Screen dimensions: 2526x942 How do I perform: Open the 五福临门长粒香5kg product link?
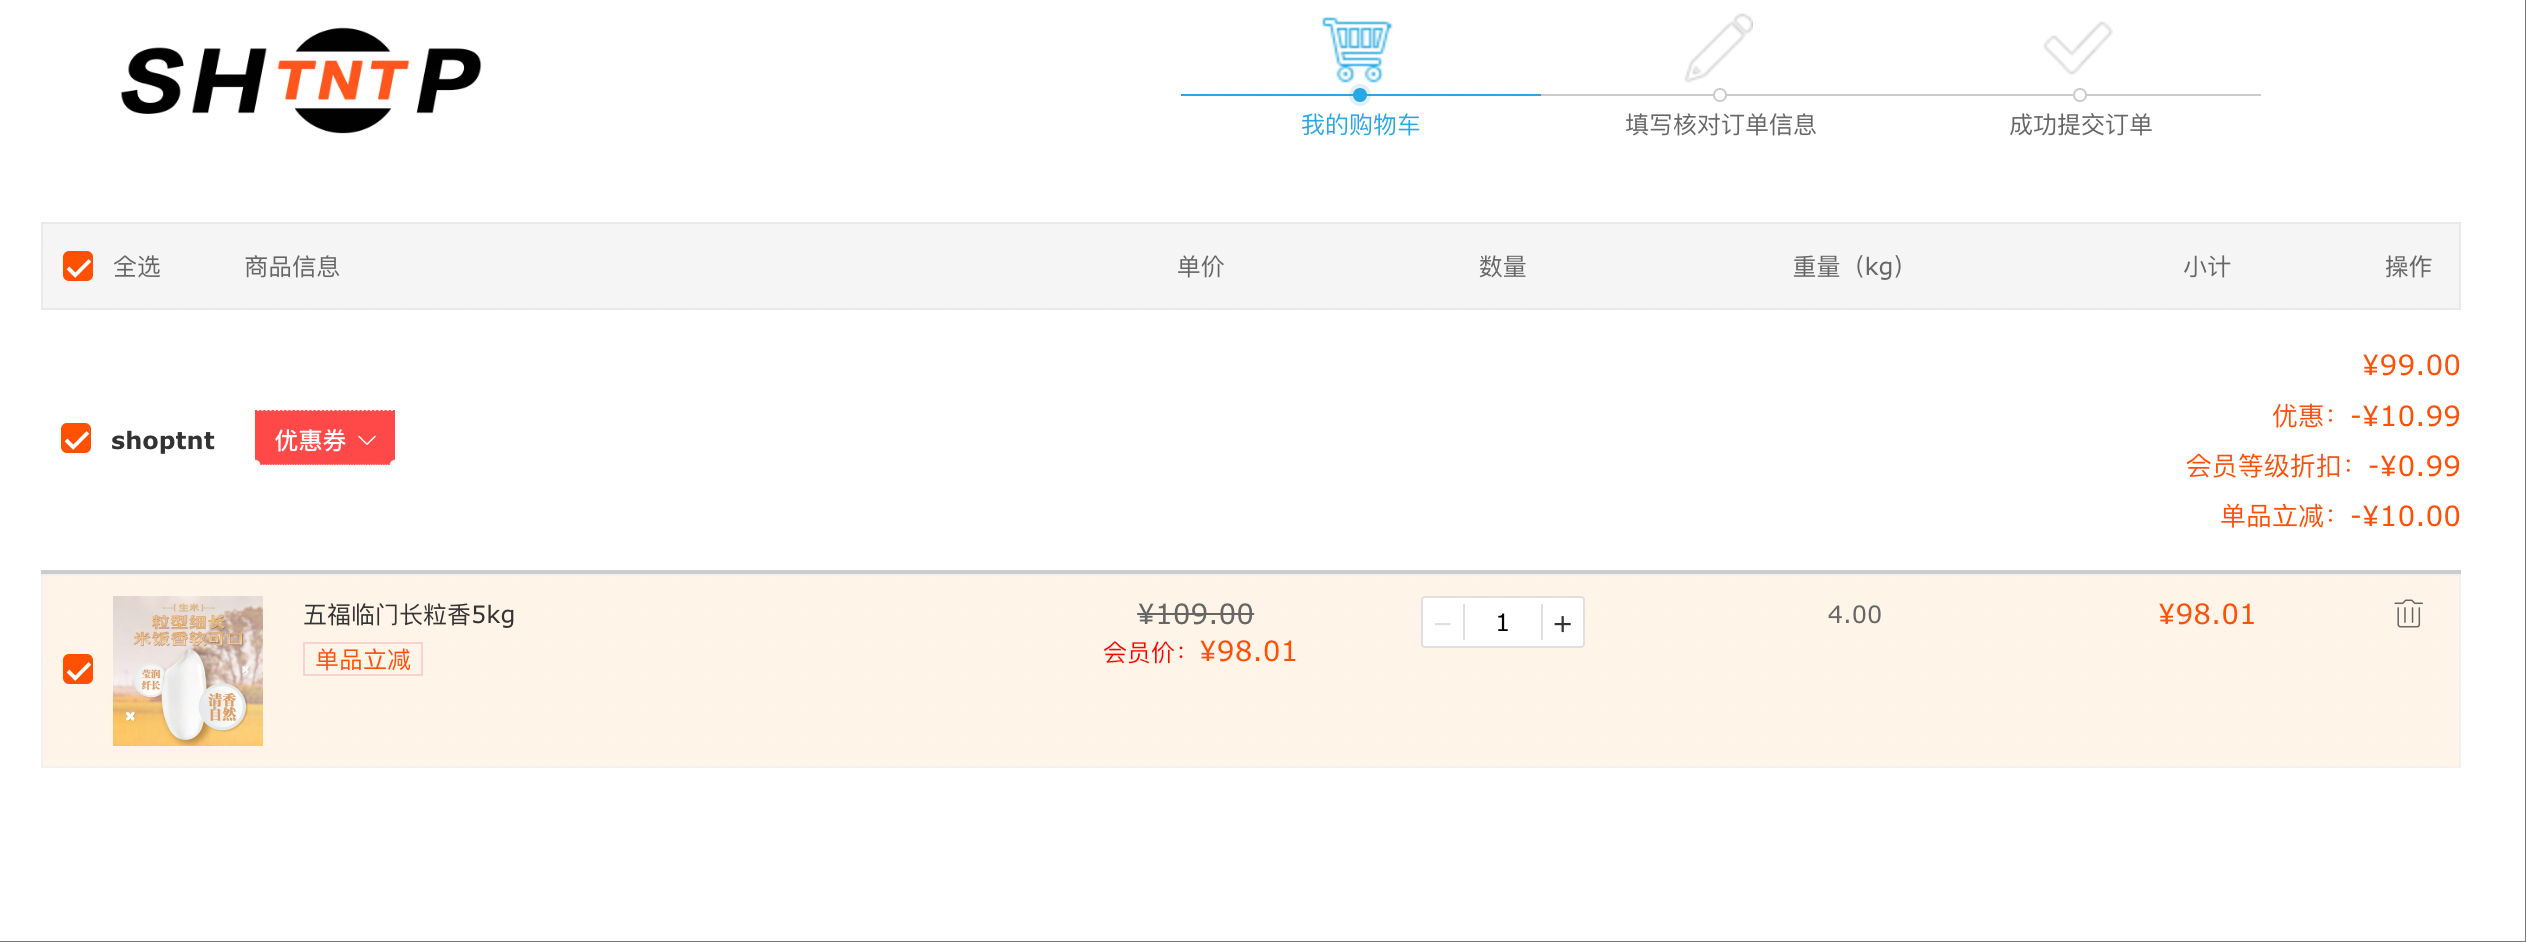click(x=409, y=614)
